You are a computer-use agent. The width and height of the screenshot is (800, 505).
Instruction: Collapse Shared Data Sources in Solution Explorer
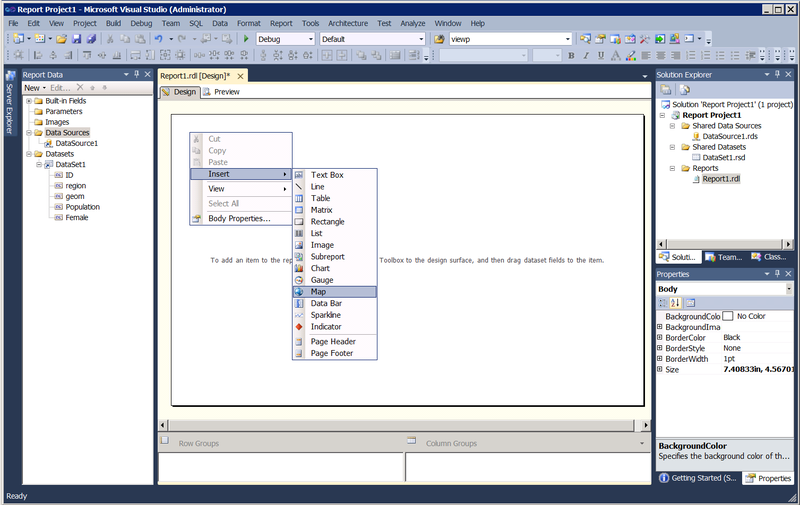672,126
